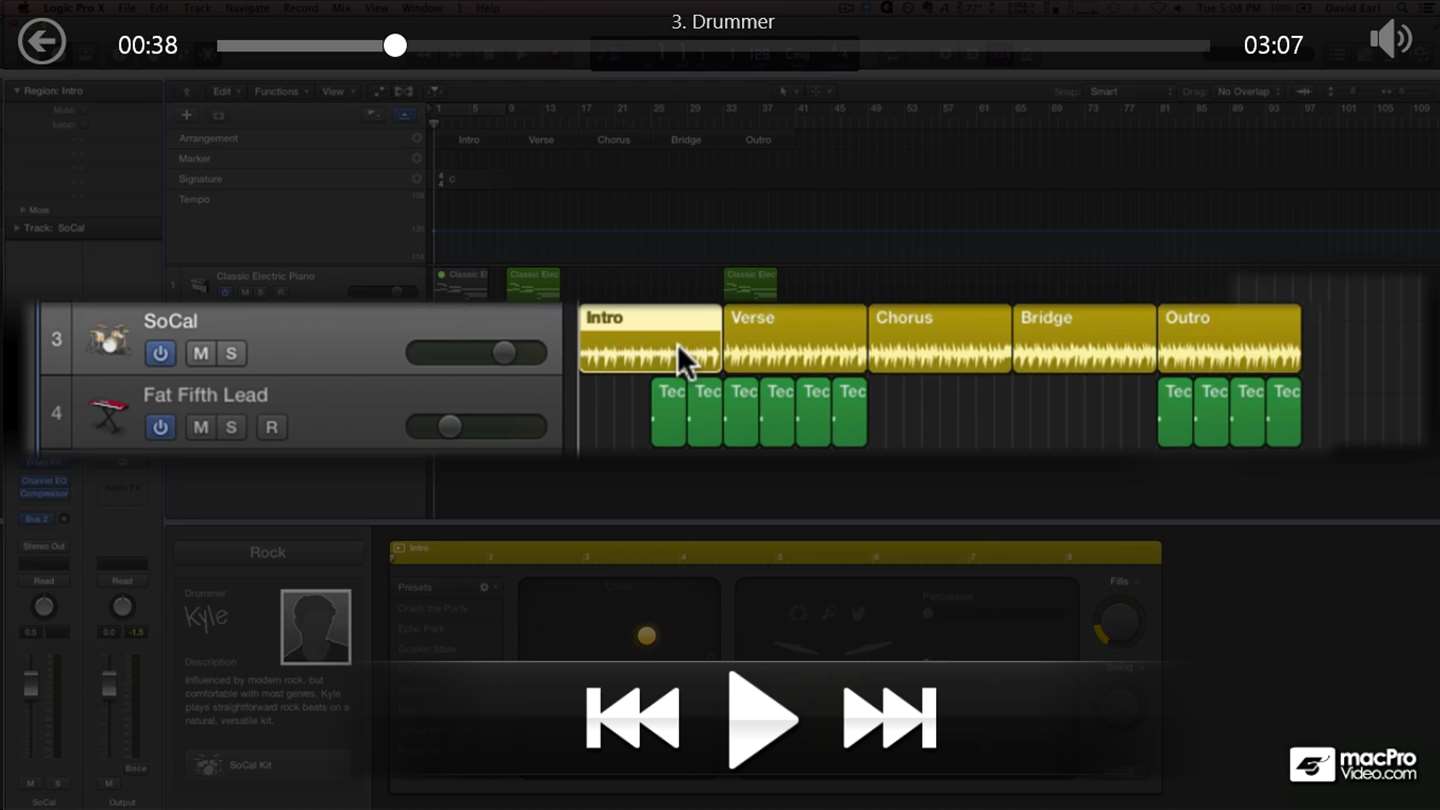Skip to the next video with forward button

(890, 718)
